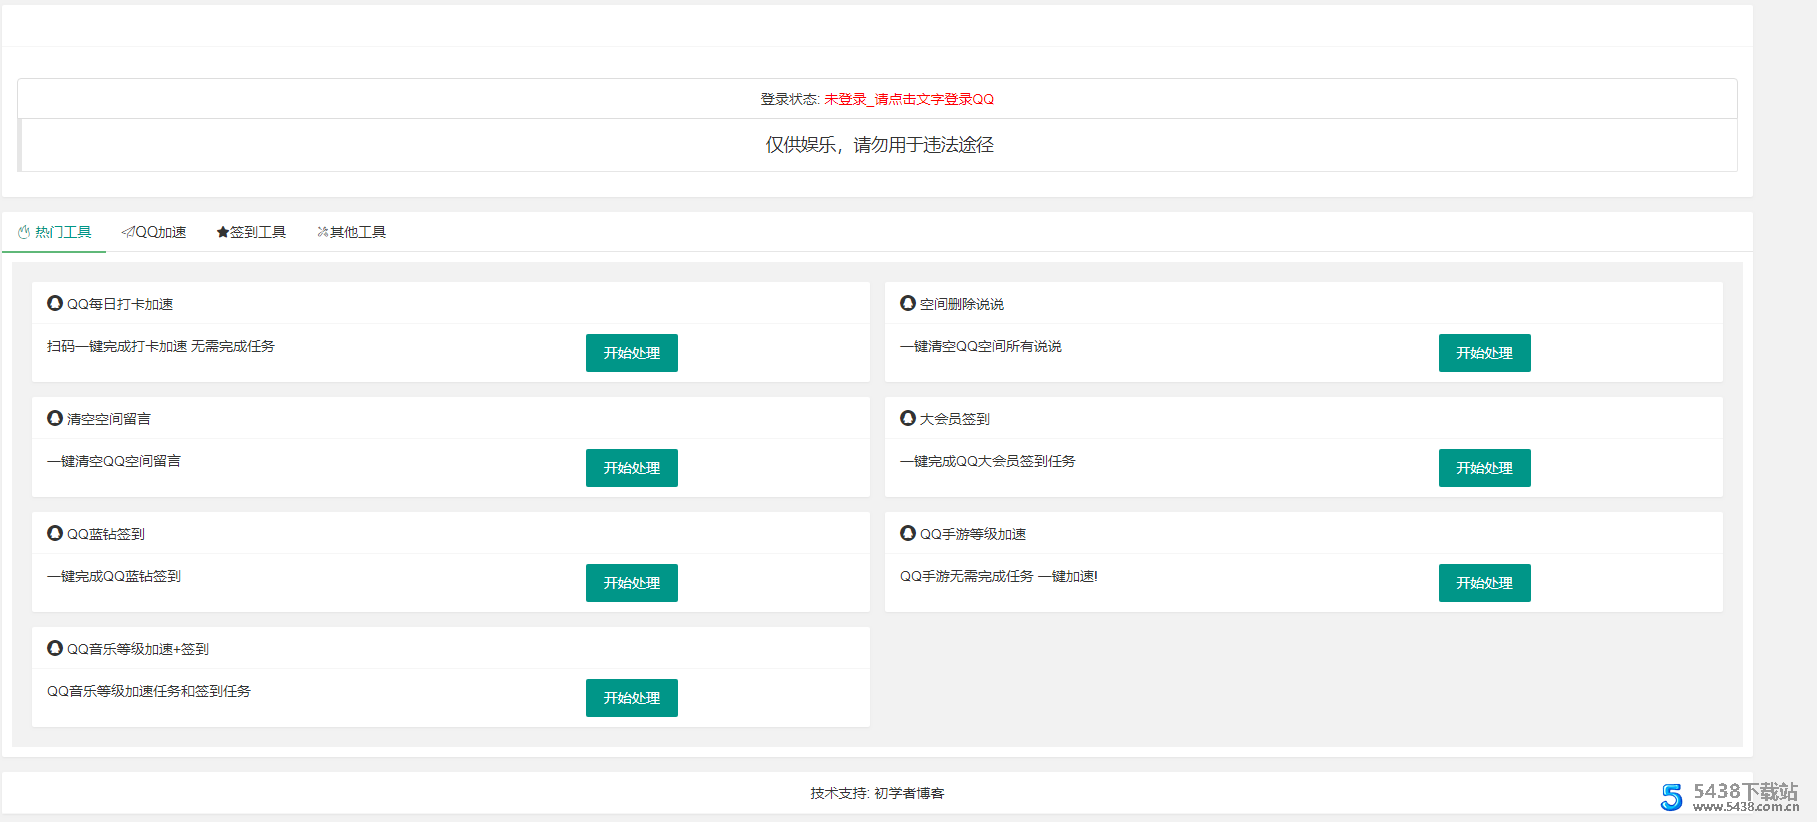Click the QQ penguin icon beside 空间删除说说

point(908,303)
